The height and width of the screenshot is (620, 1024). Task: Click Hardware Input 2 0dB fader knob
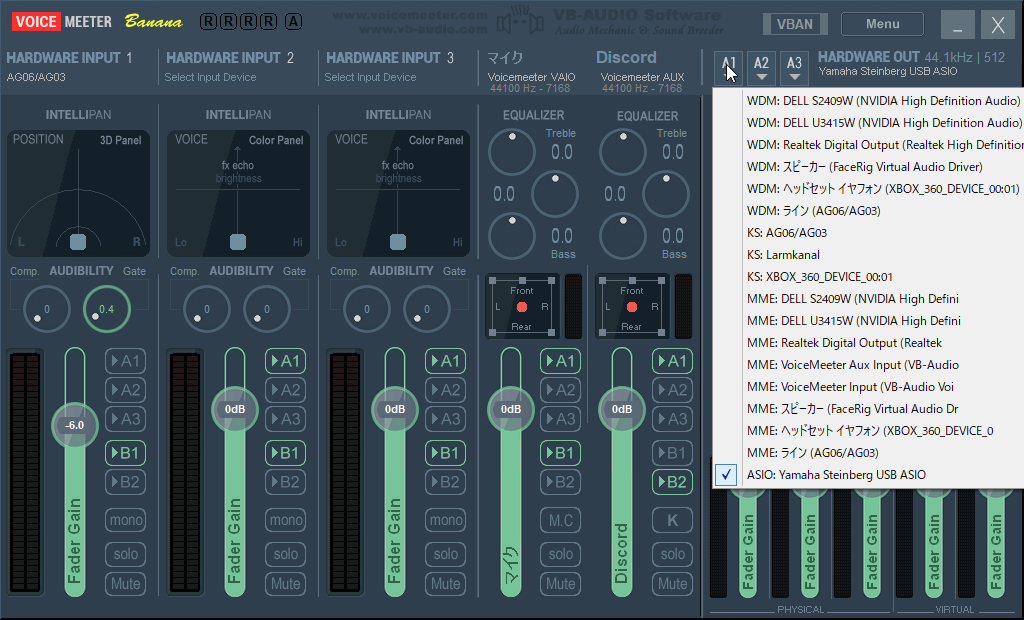pos(235,409)
